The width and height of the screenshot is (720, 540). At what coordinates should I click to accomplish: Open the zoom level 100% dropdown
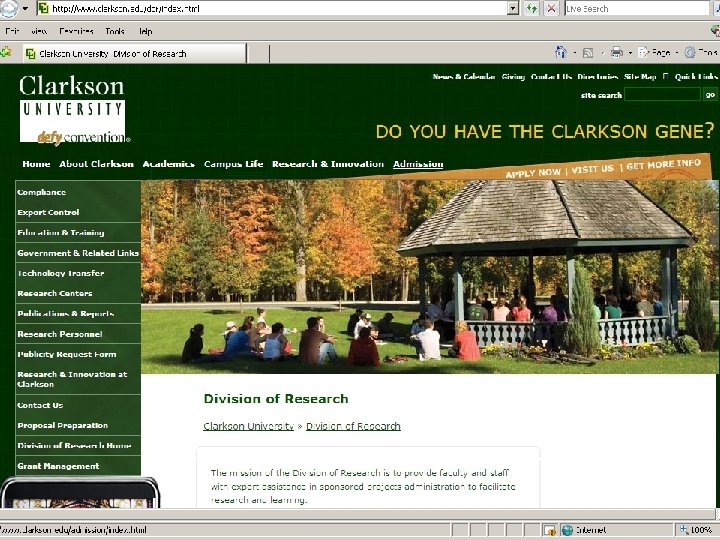click(x=698, y=530)
